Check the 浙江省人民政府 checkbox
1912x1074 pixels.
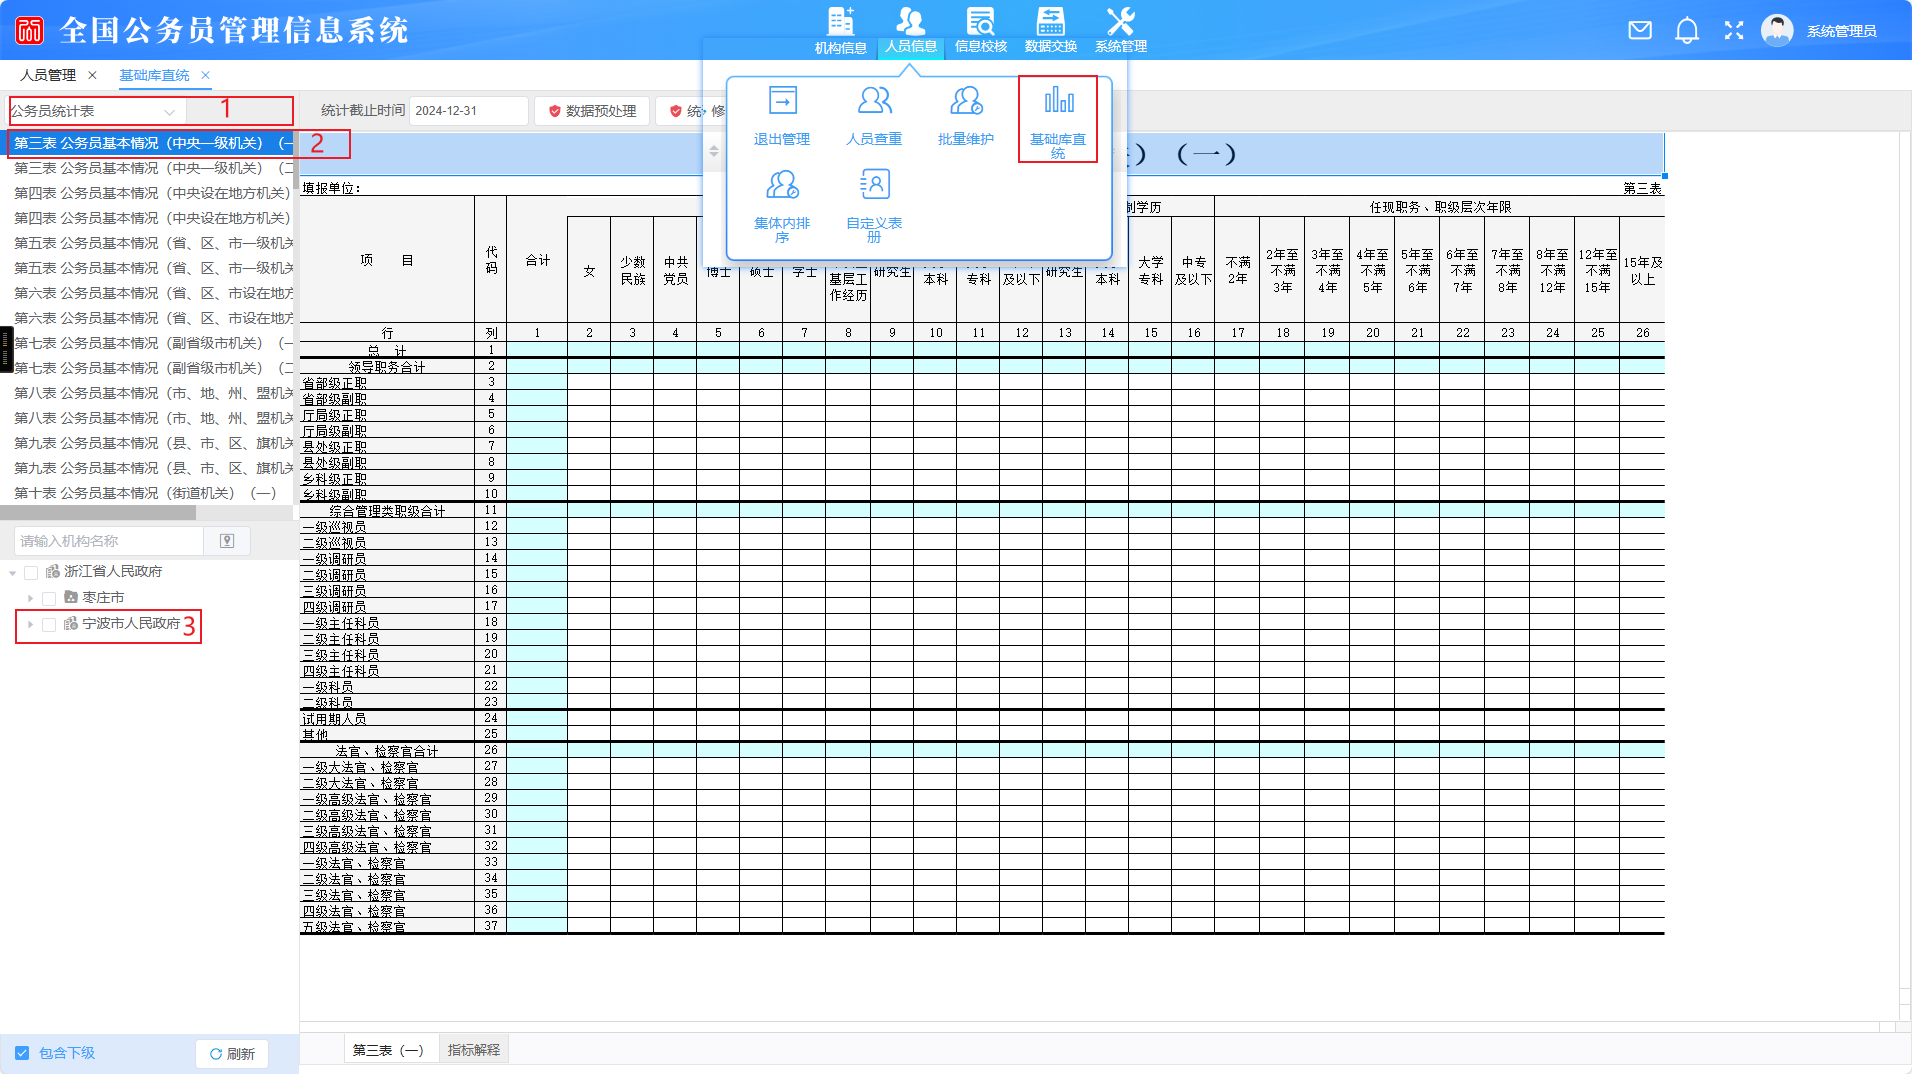(x=31, y=573)
